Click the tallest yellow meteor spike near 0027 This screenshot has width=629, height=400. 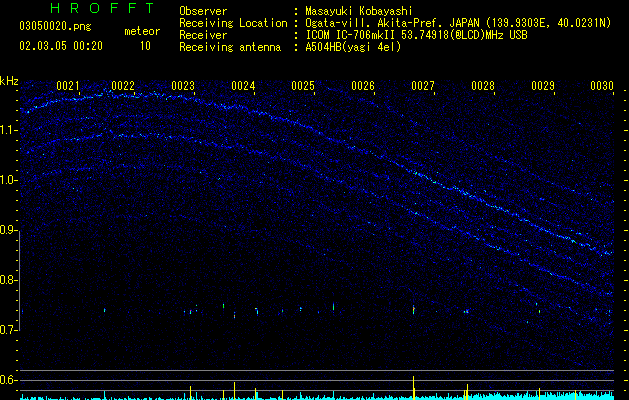414,388
